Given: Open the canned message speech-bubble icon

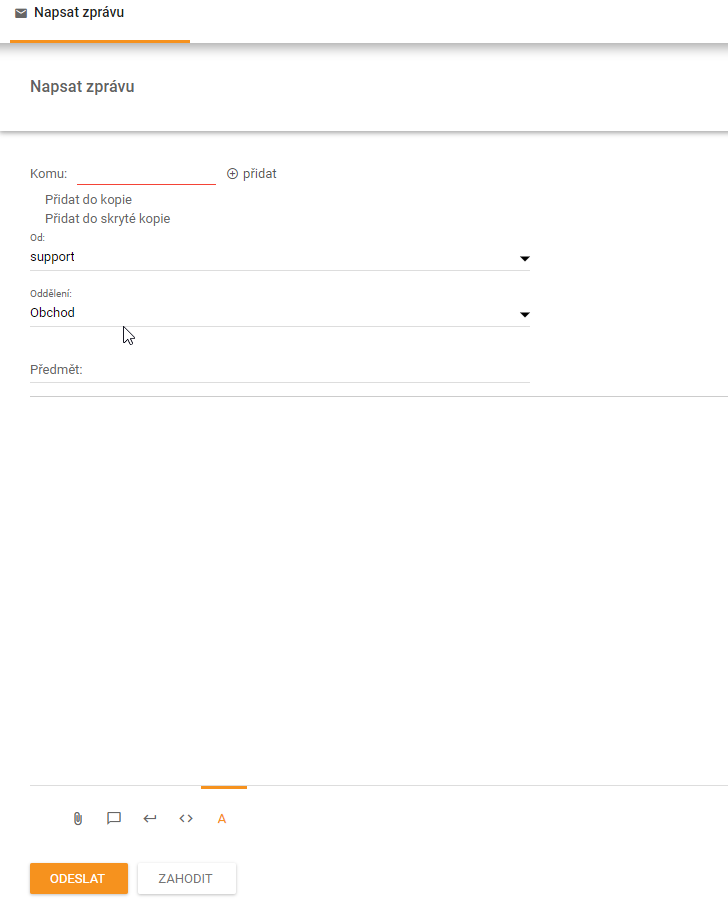Looking at the screenshot, I should [114, 818].
